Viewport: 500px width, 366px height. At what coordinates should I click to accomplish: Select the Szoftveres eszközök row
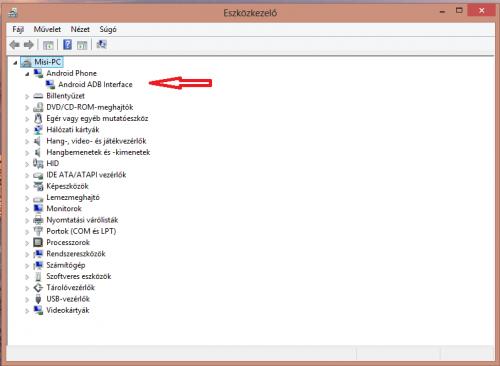click(79, 277)
